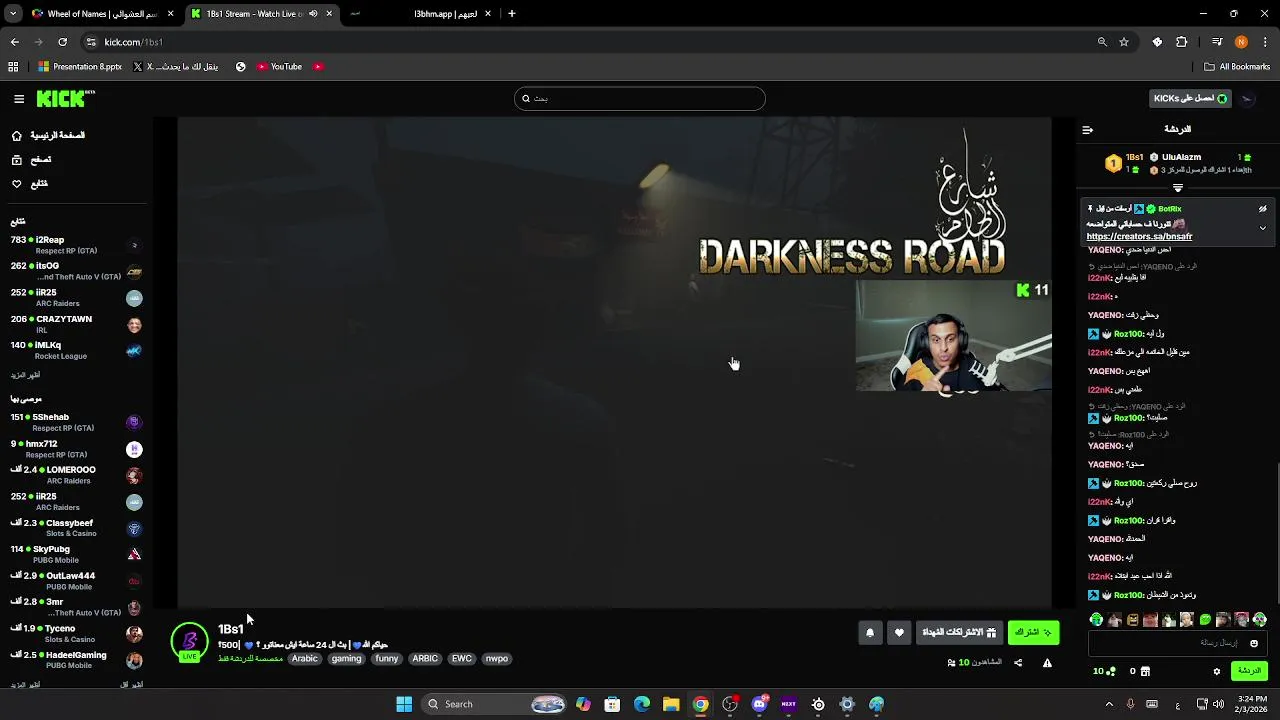
Task: Select the nwpo tag
Action: click(x=497, y=659)
